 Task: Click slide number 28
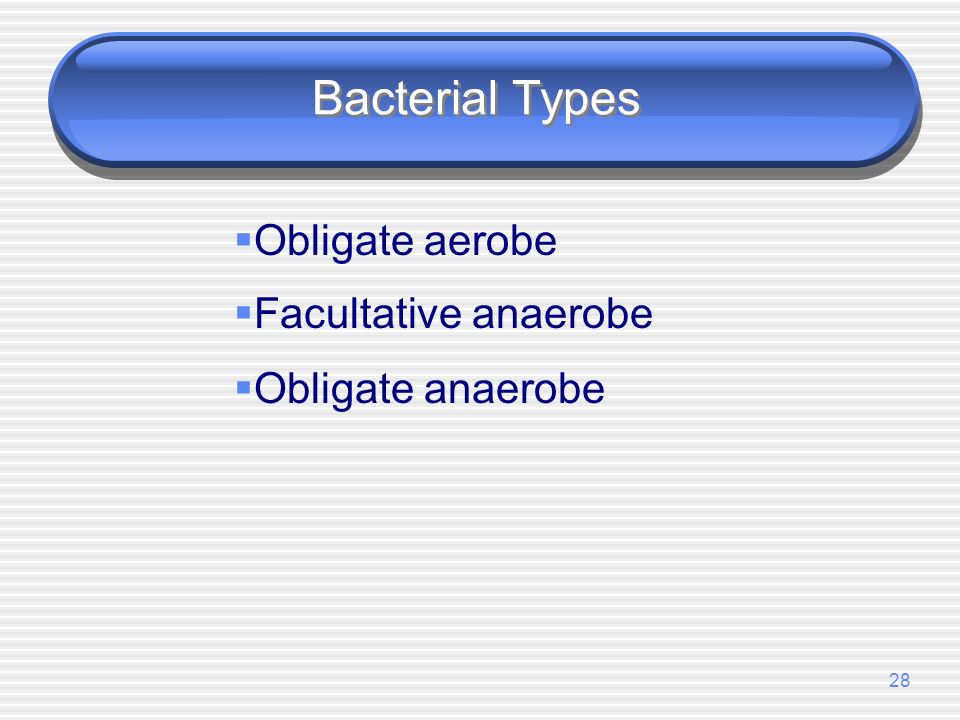[899, 680]
